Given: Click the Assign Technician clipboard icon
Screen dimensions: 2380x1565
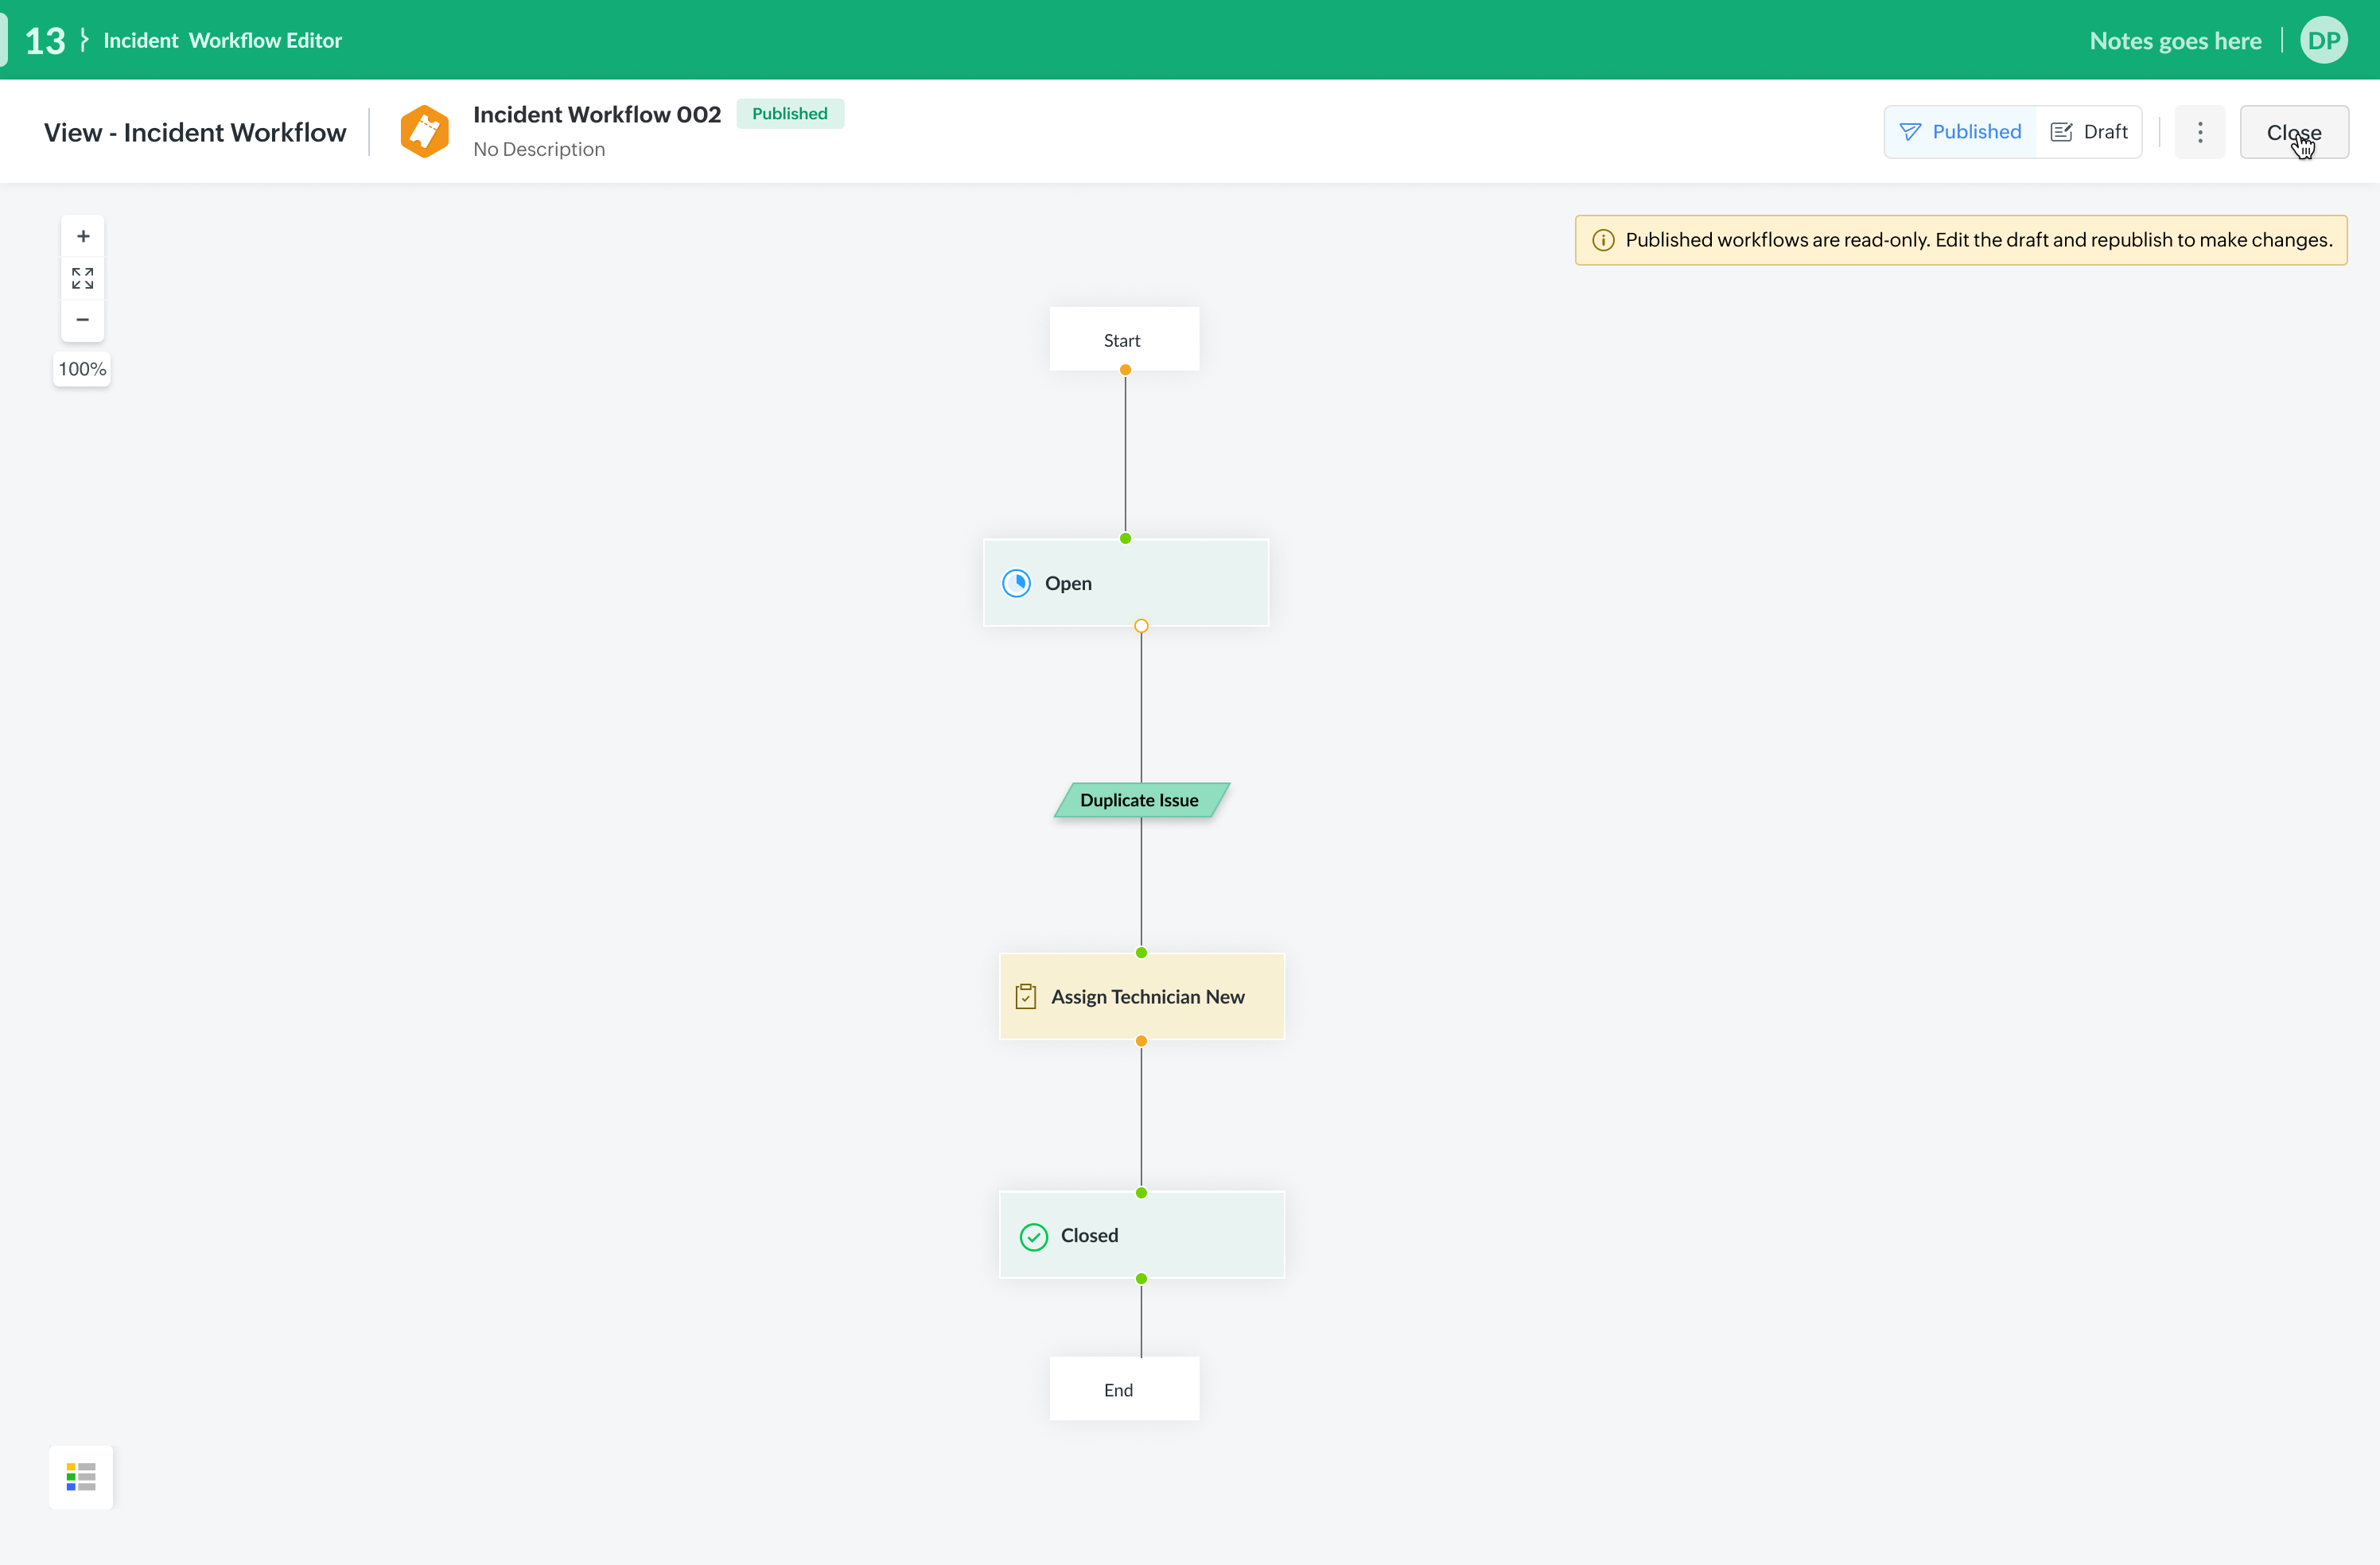Looking at the screenshot, I should pos(1025,996).
